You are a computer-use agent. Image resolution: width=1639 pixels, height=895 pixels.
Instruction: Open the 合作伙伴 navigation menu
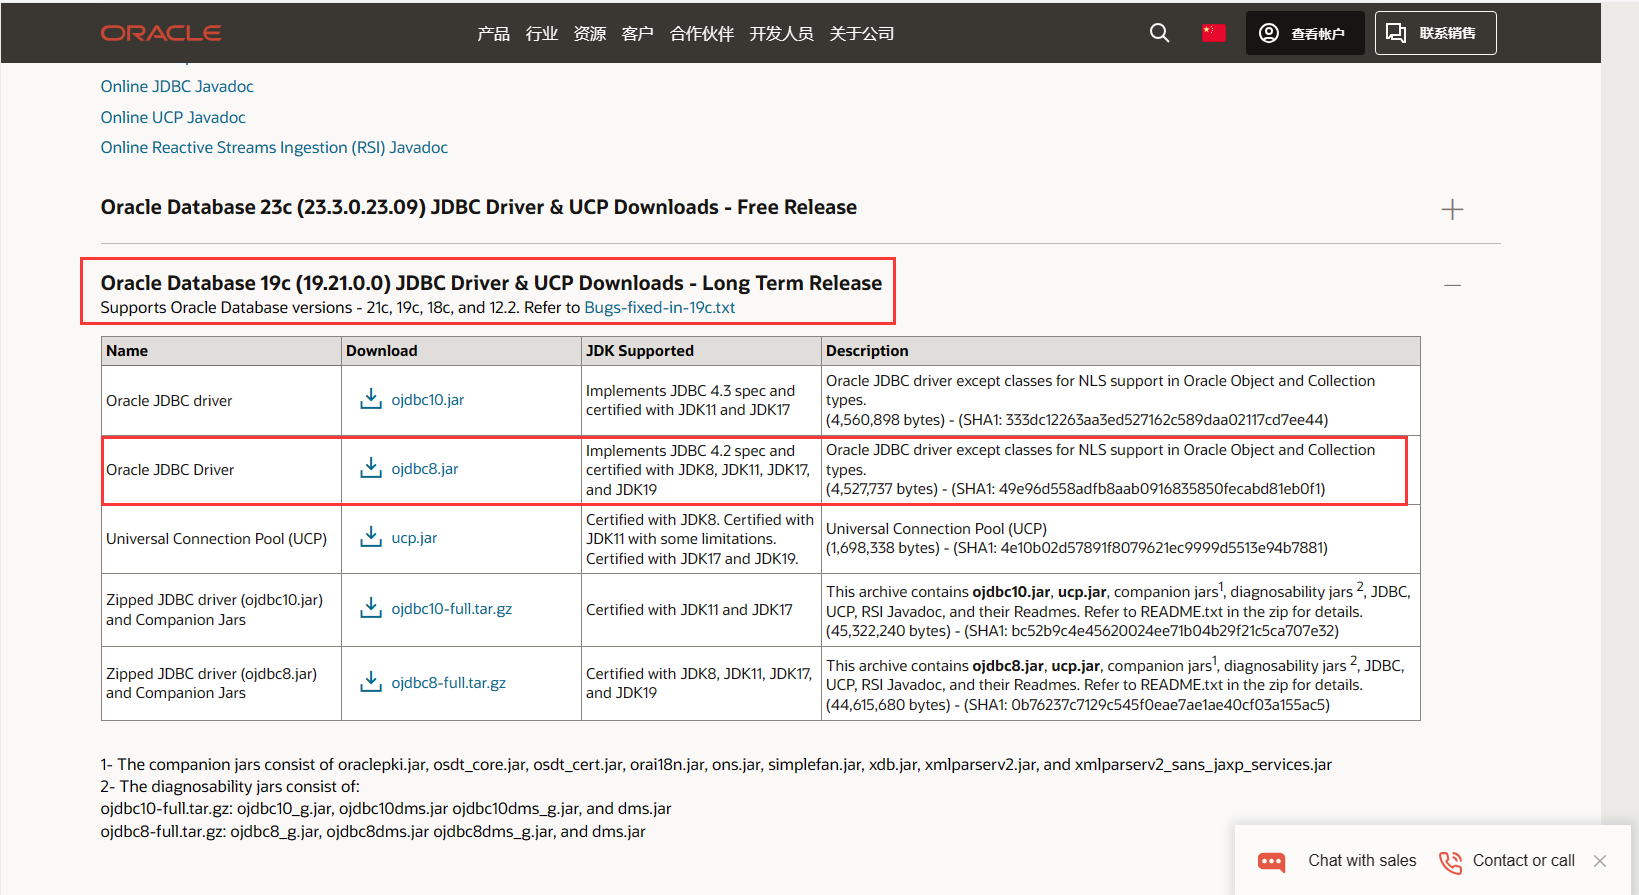click(x=701, y=34)
